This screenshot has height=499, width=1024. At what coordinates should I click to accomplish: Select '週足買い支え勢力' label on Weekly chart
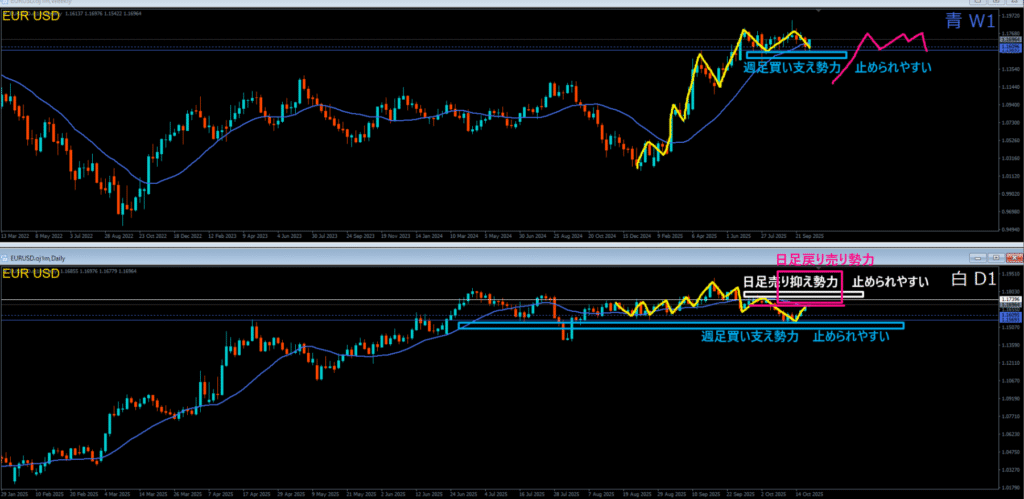(790, 67)
